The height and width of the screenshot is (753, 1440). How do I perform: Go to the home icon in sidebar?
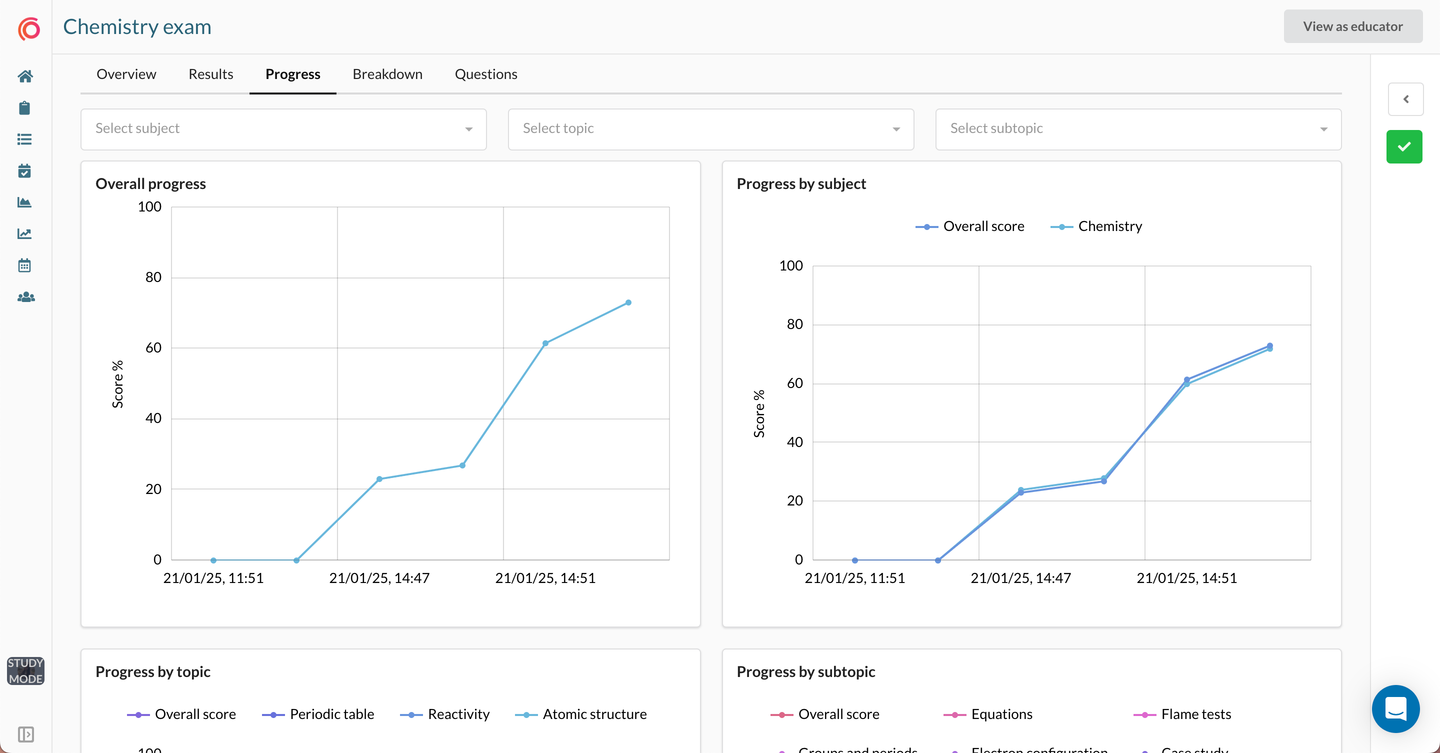[x=25, y=76]
